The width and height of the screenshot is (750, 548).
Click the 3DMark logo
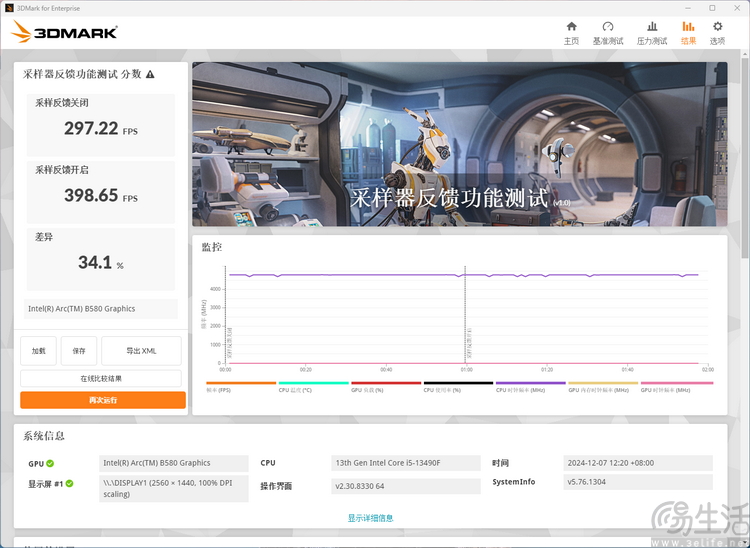[x=64, y=32]
